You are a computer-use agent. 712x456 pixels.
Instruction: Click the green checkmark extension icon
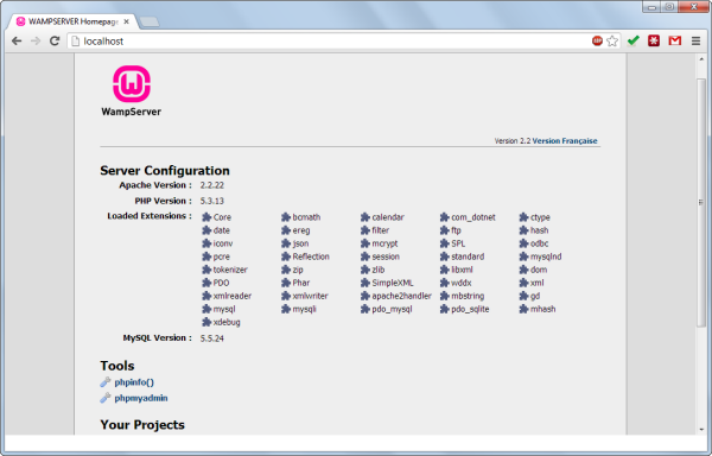(633, 41)
